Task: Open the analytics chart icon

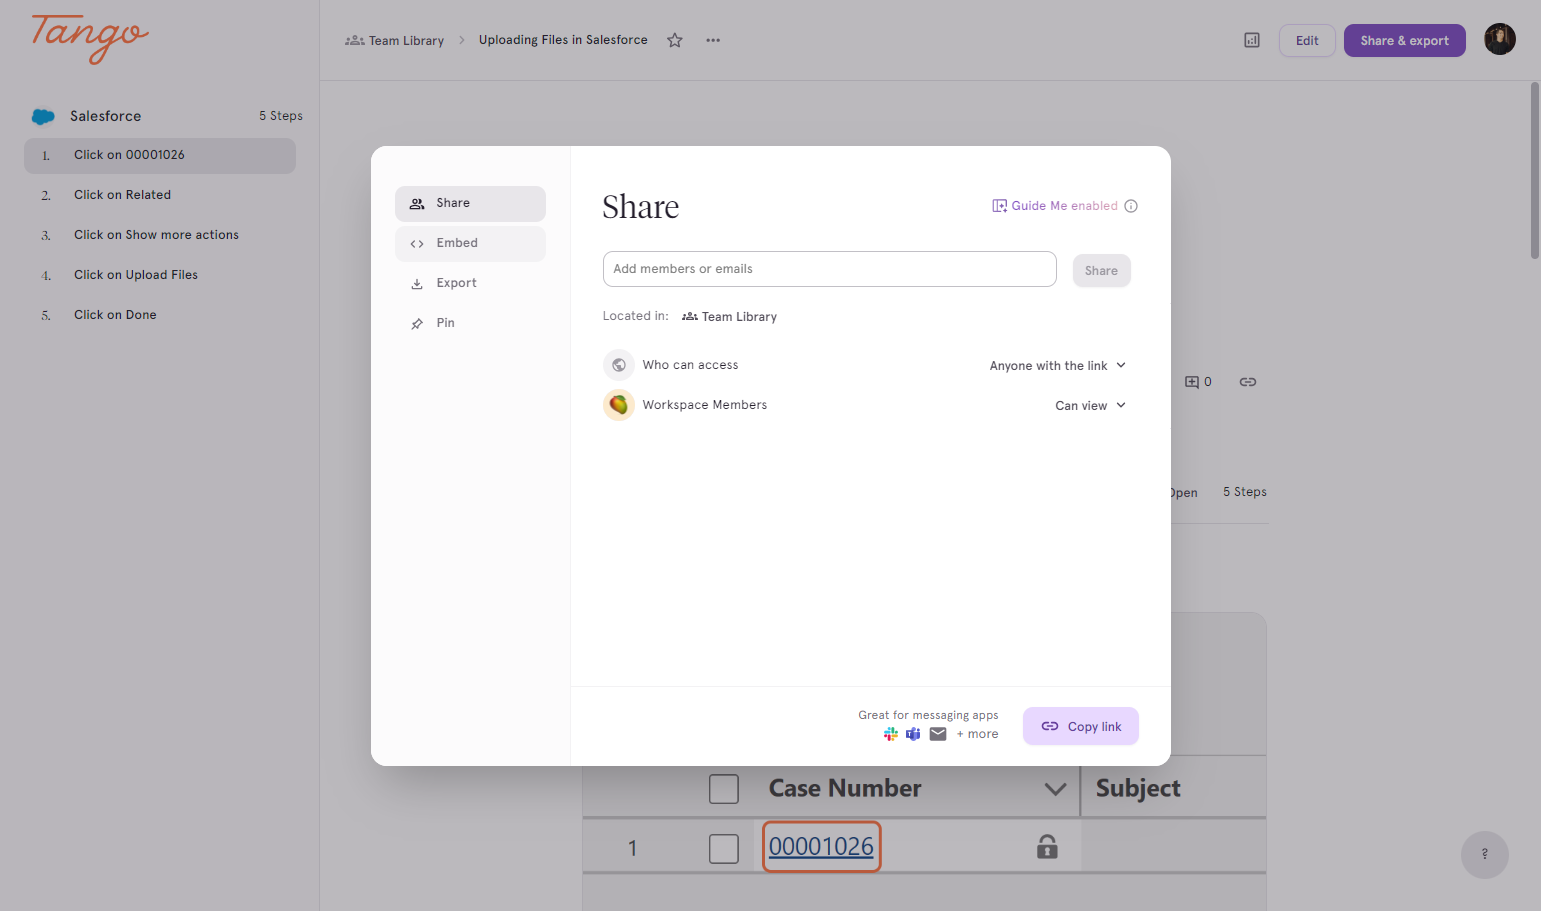Action: click(1252, 40)
